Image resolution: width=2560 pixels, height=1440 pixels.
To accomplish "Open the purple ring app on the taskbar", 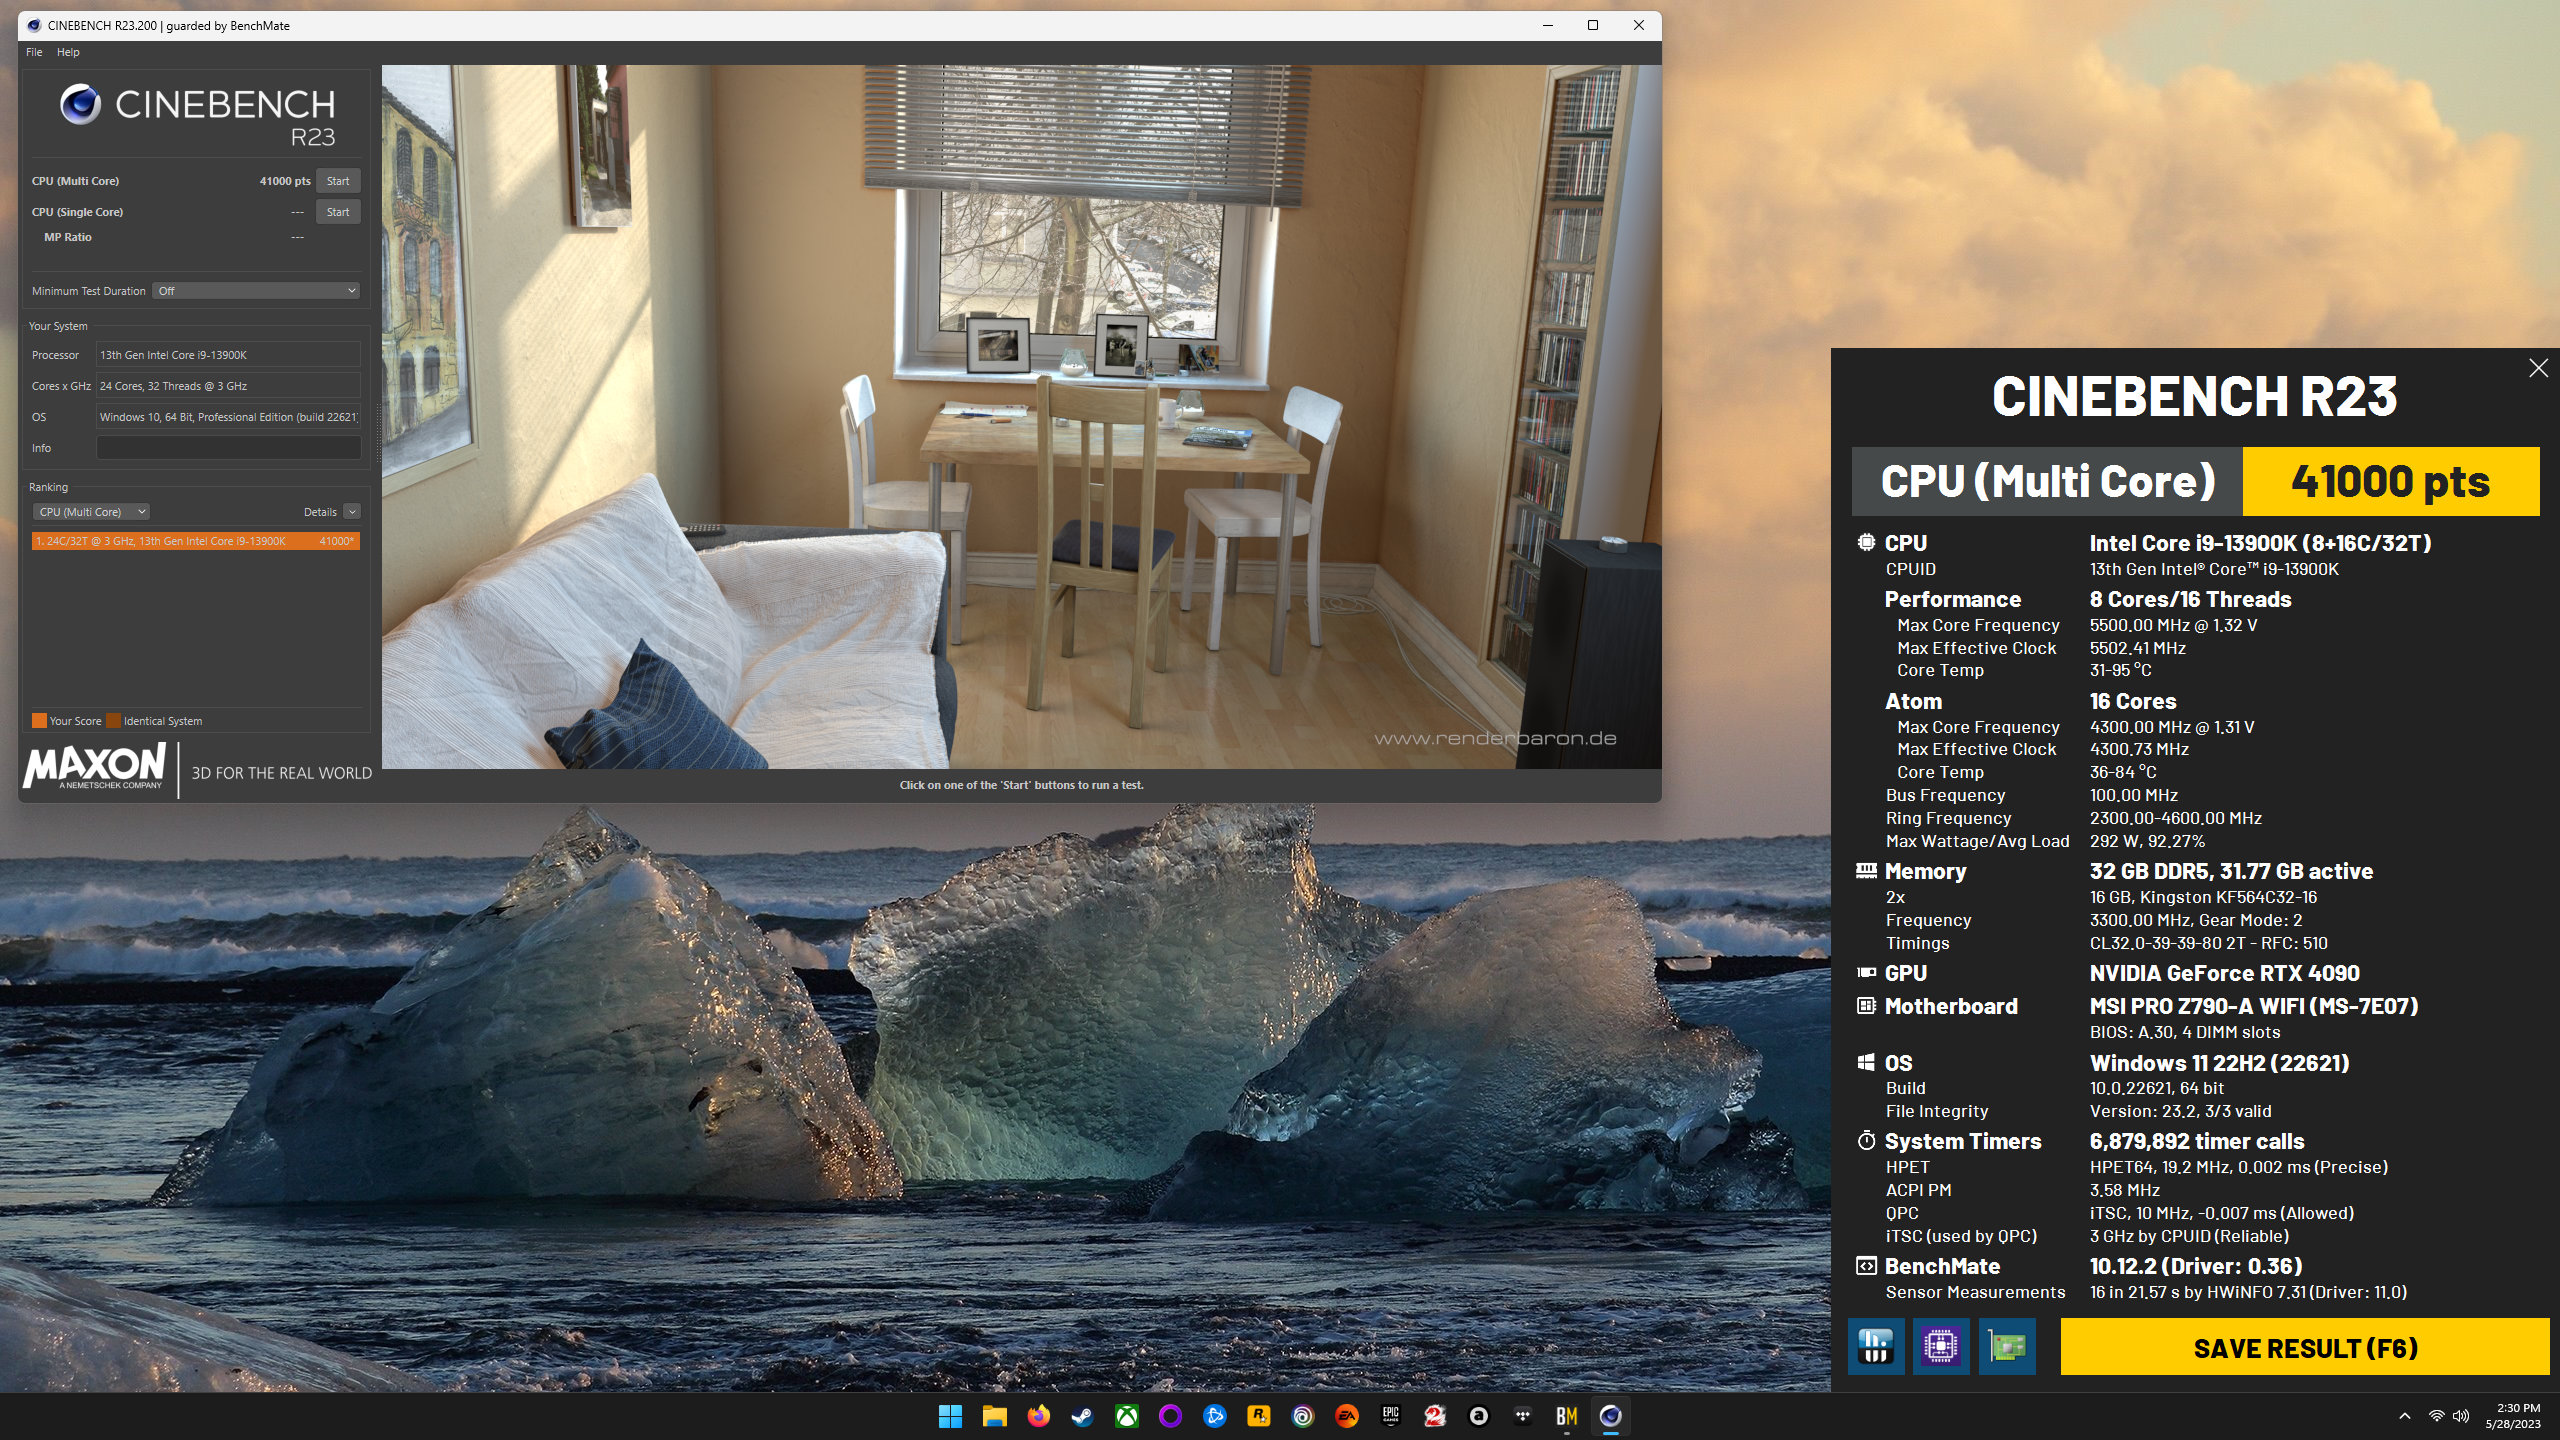I will tap(1170, 1416).
